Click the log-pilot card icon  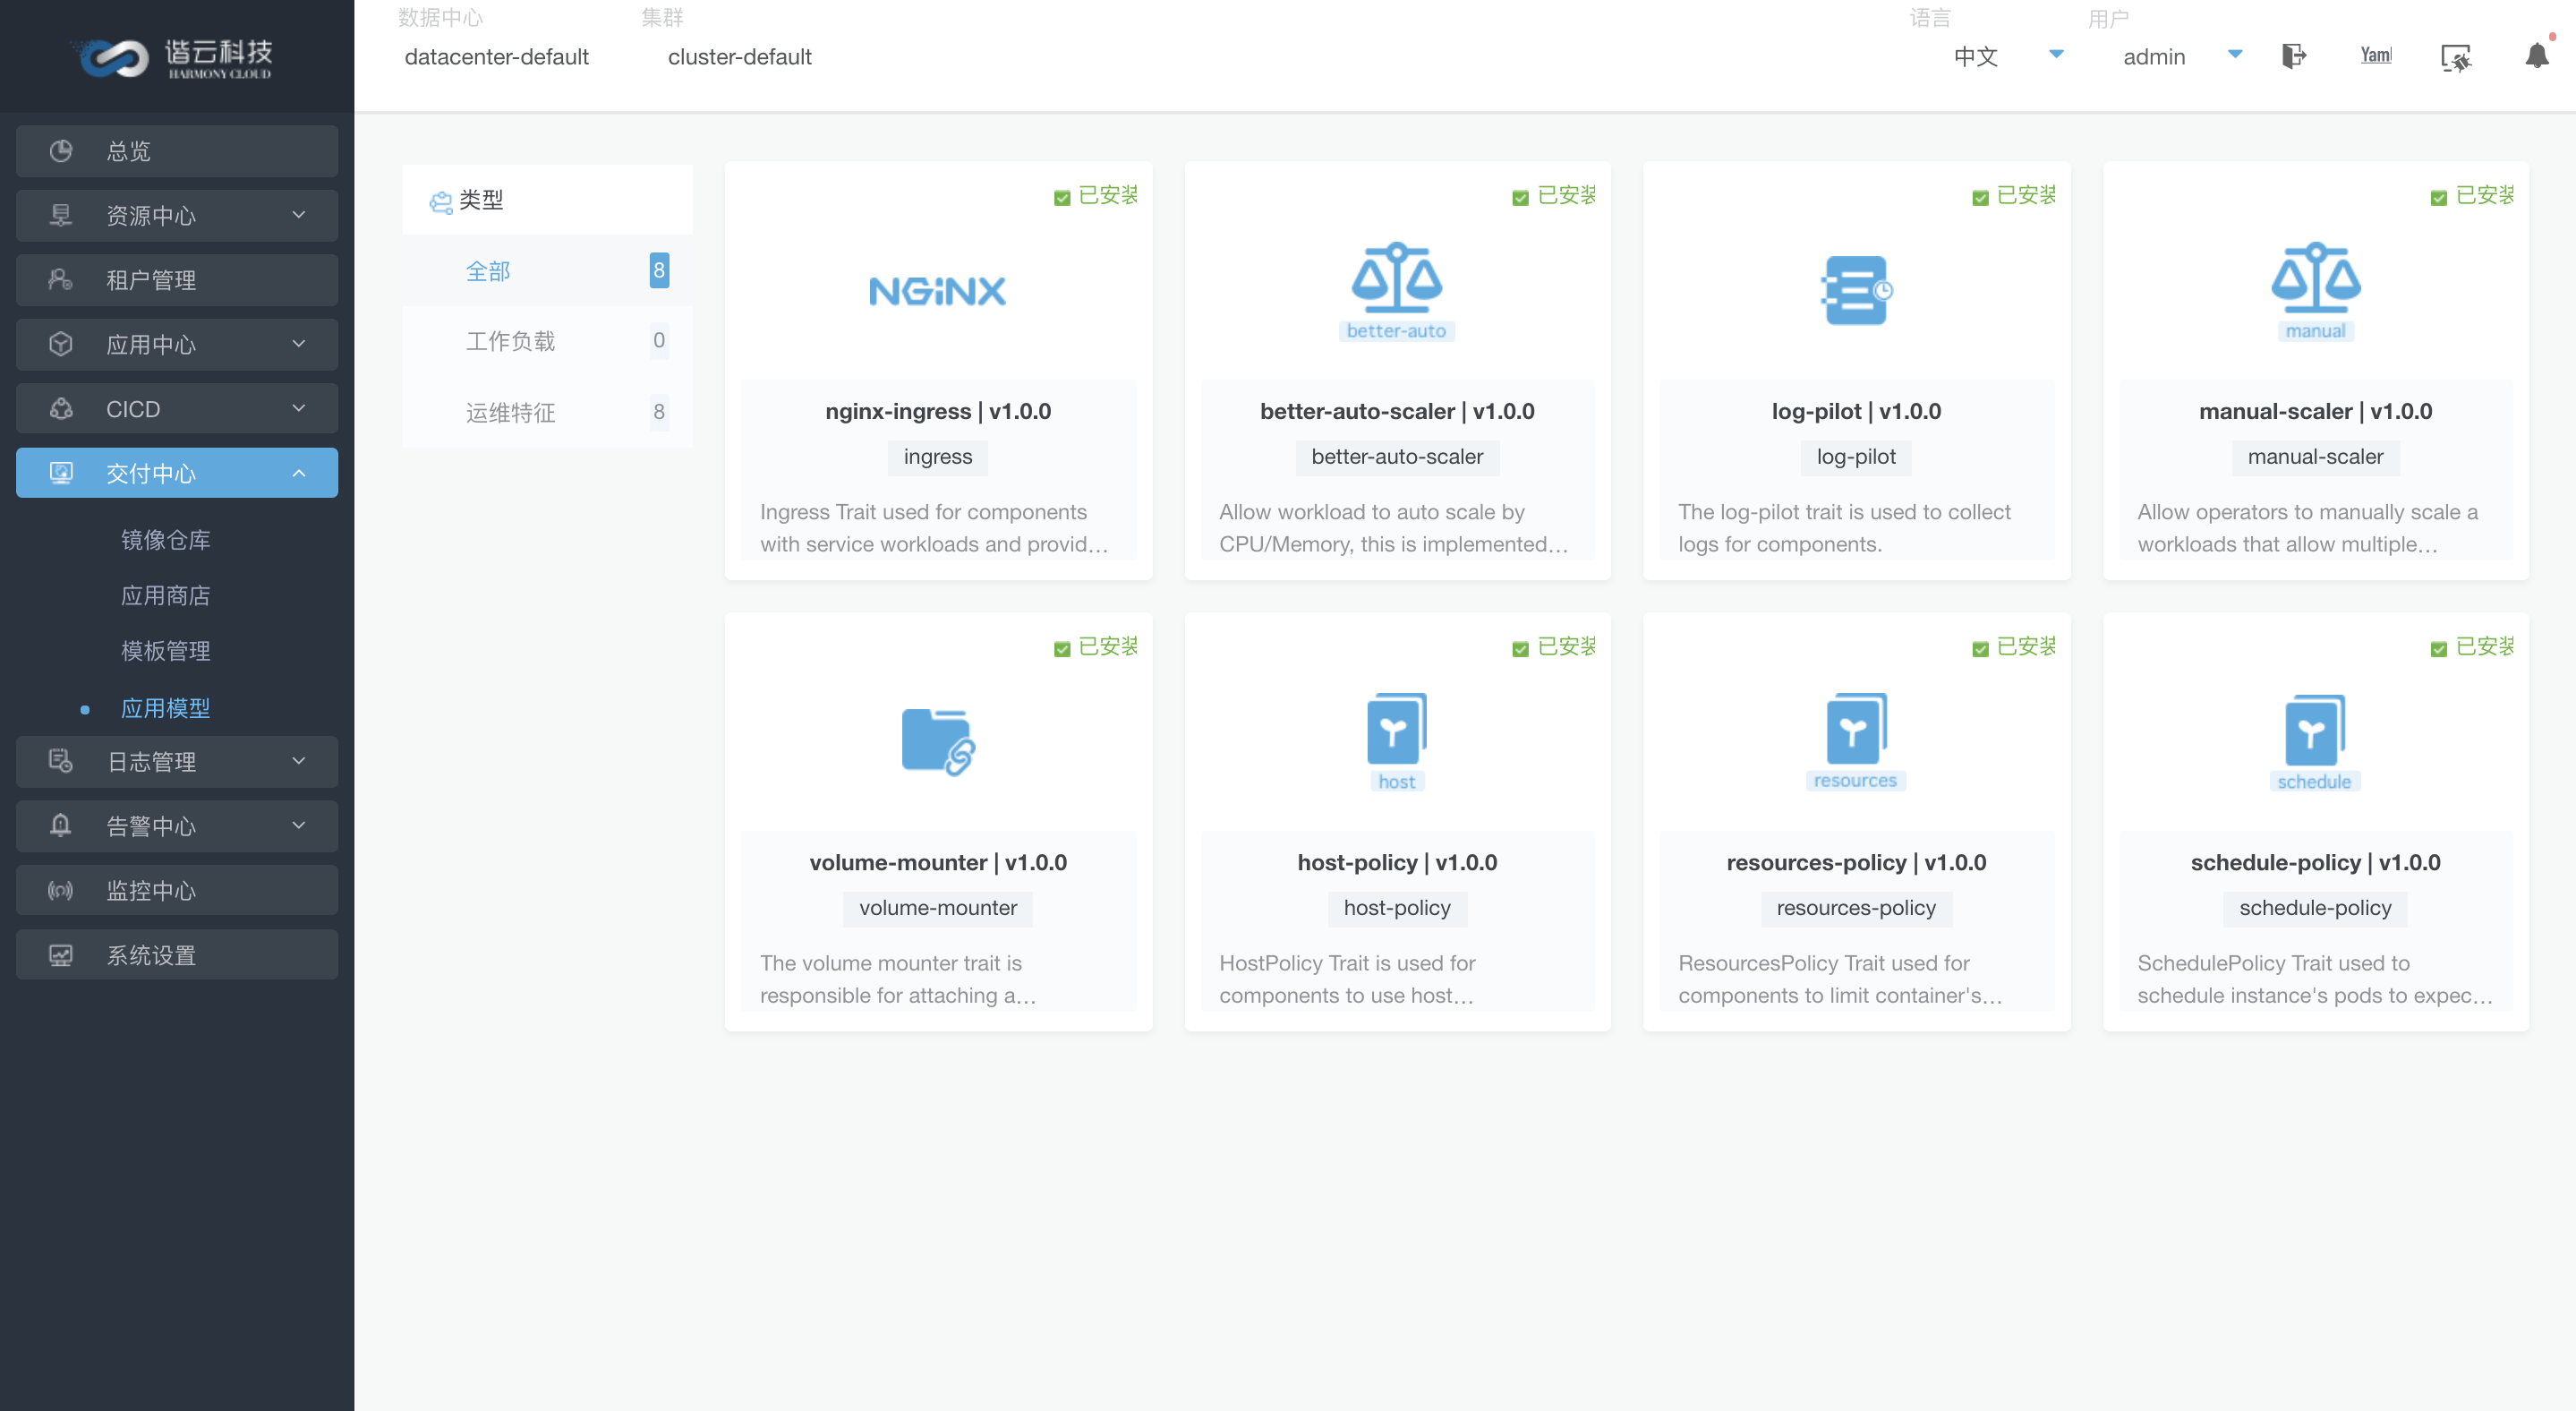click(1856, 291)
